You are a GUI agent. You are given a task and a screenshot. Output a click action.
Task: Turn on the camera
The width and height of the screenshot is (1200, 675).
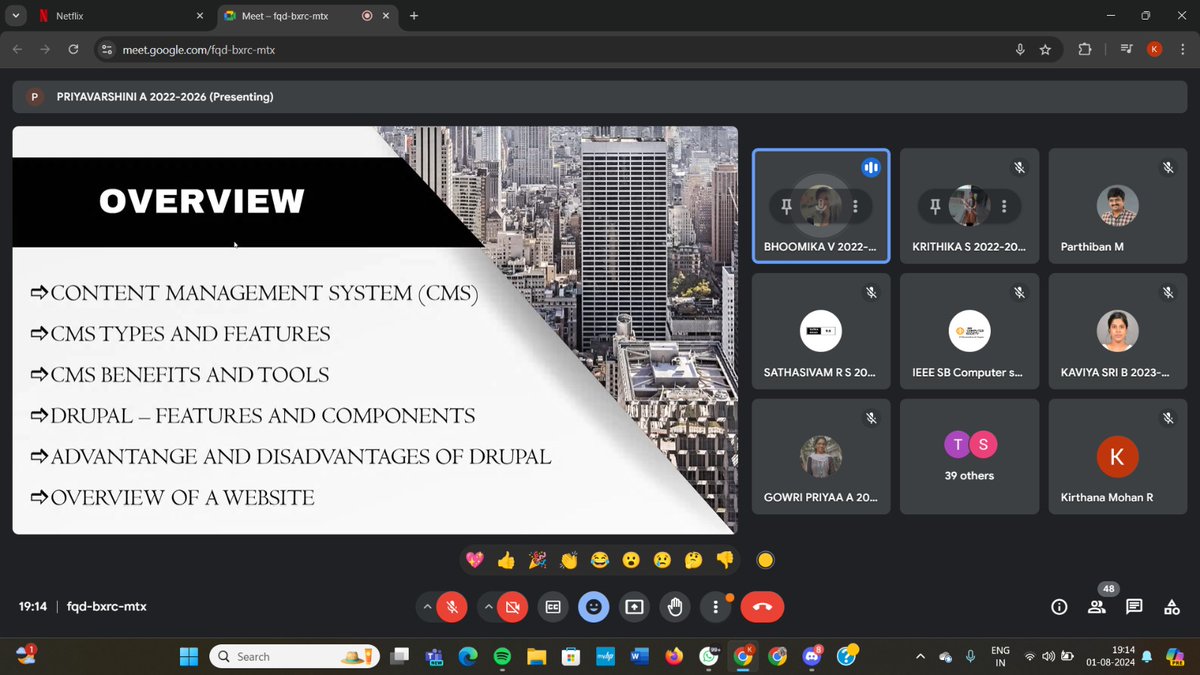coord(512,606)
